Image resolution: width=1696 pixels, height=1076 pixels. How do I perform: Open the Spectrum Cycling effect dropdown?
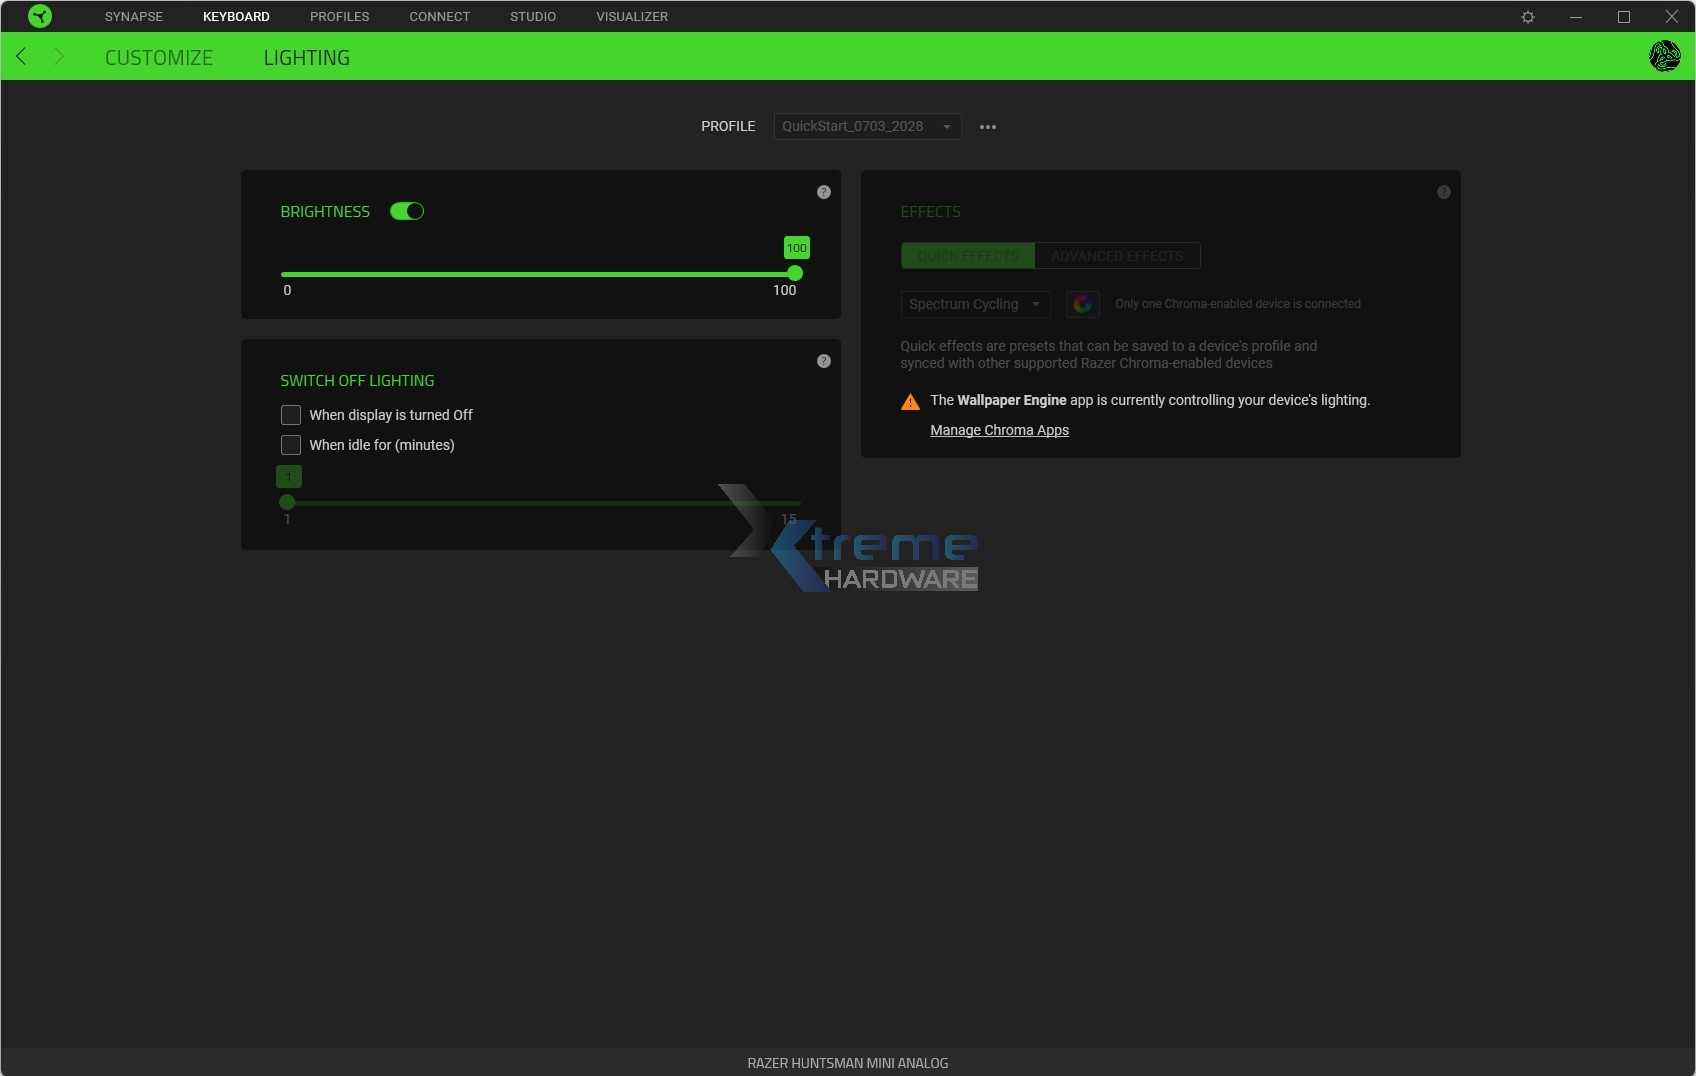click(x=974, y=304)
